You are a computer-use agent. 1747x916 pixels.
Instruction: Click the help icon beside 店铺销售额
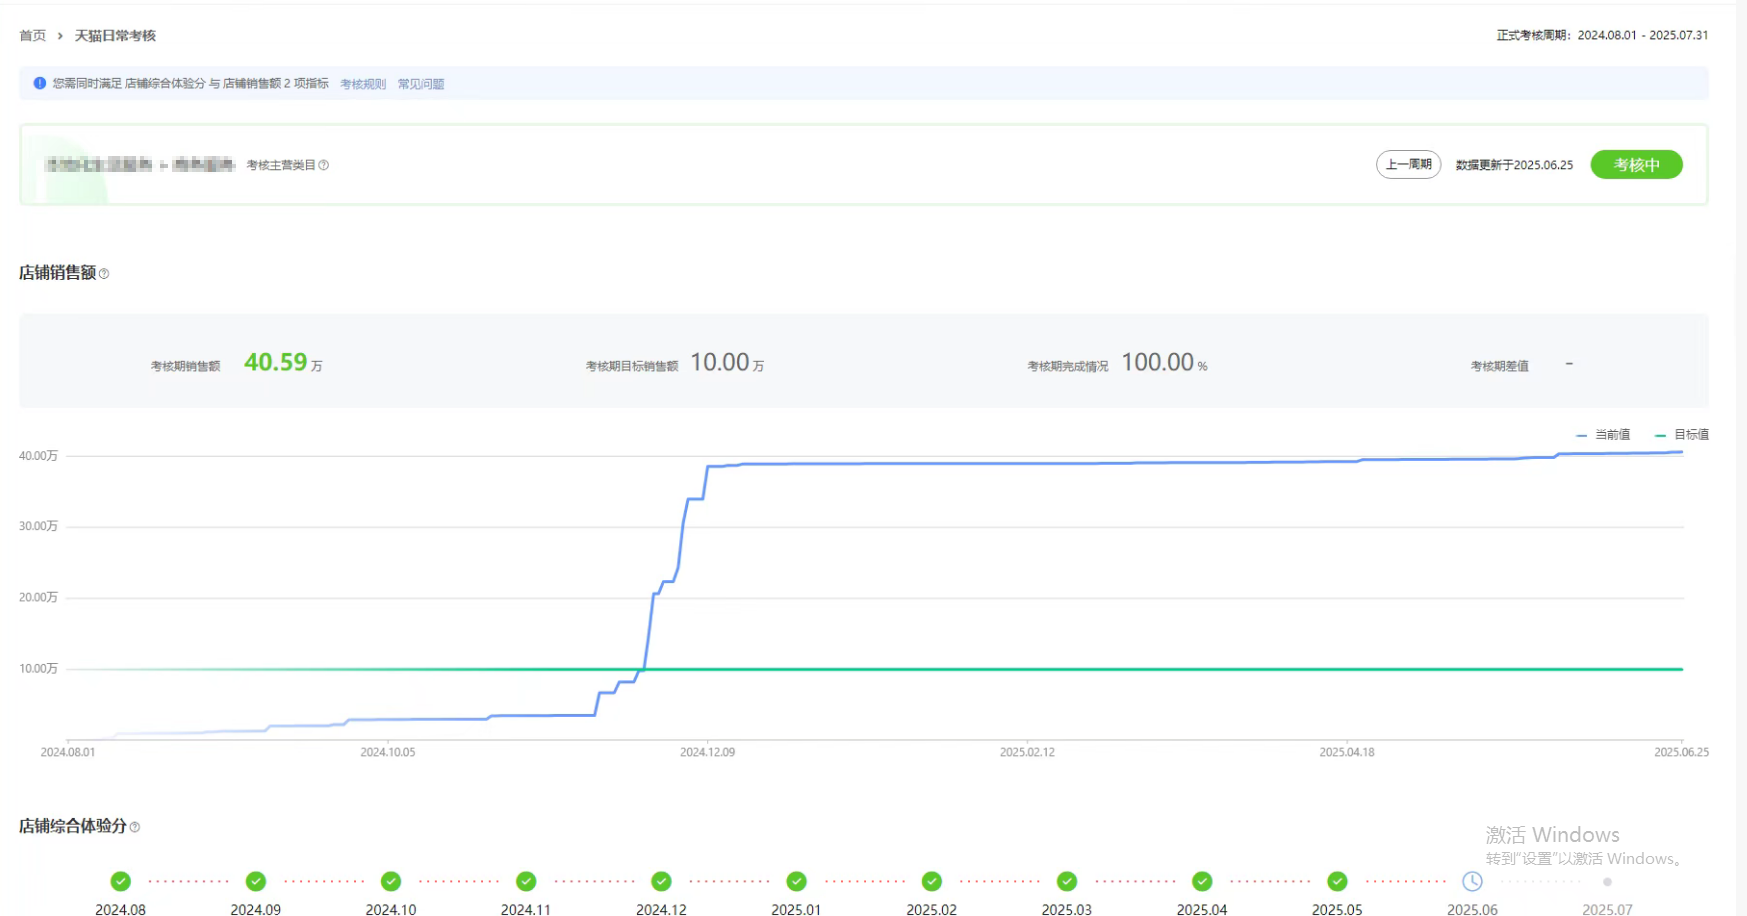click(x=104, y=274)
